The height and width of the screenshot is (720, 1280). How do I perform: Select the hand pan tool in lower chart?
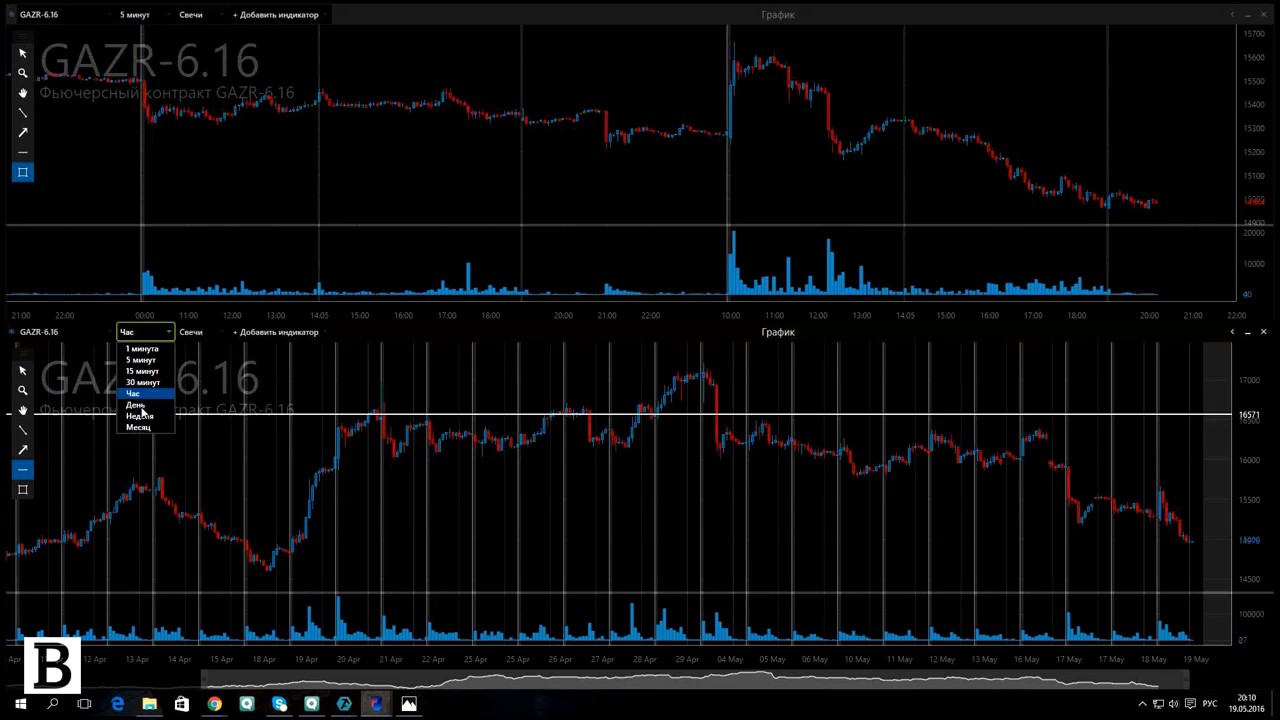click(23, 410)
